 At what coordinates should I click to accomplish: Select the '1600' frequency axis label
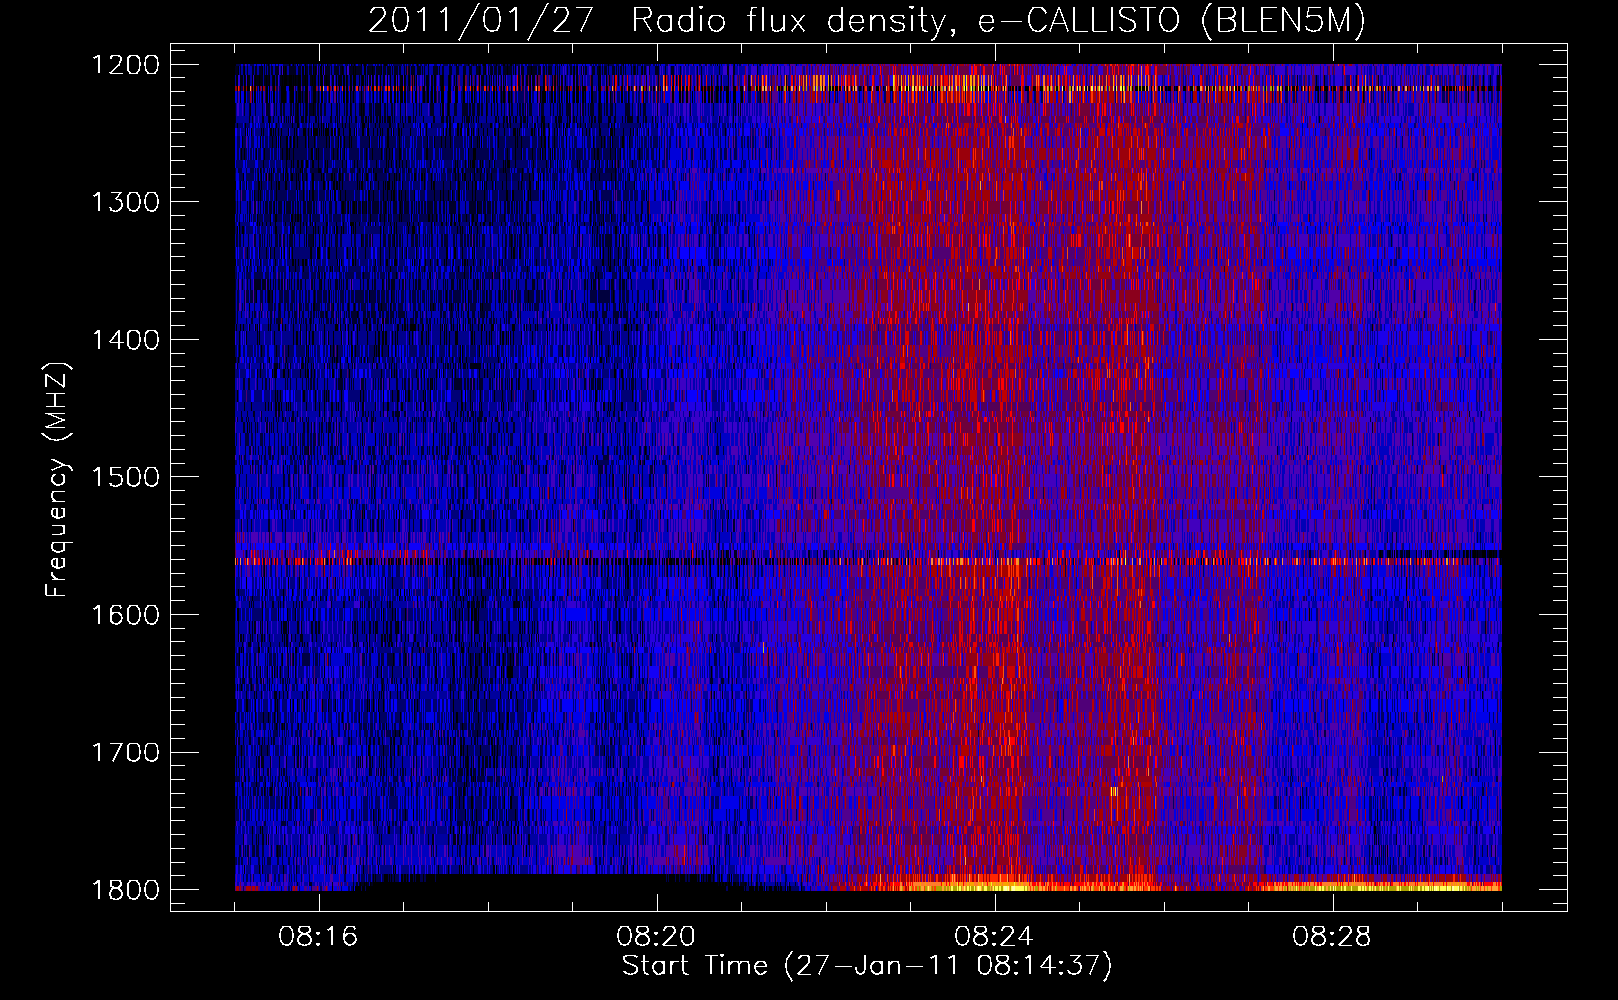pos(125,615)
